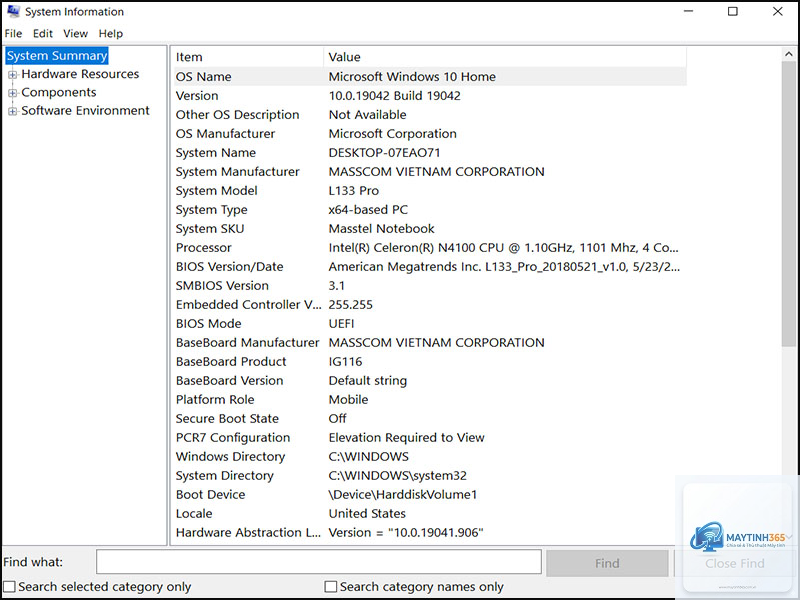Select the BIOS Mode item
This screenshot has width=800, height=600.
tap(208, 323)
